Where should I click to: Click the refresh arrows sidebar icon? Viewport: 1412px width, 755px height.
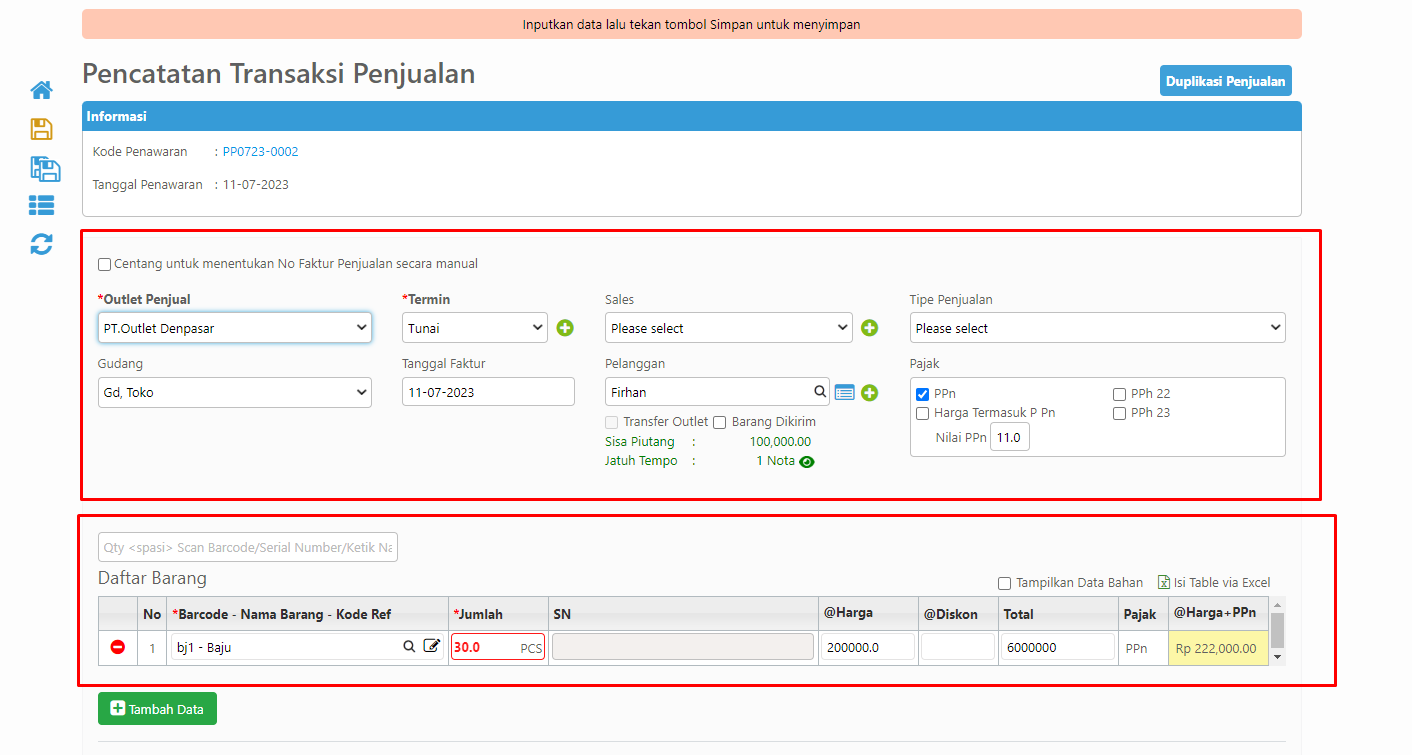tap(41, 244)
